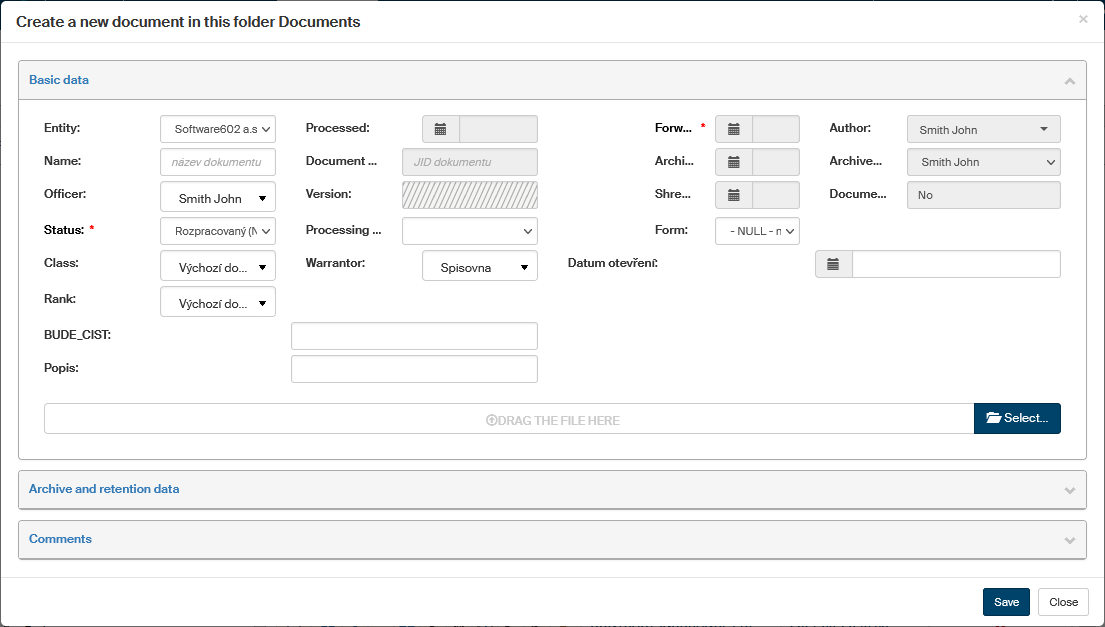This screenshot has height=627, width=1105.
Task: Click the Save button
Action: pos(1006,602)
